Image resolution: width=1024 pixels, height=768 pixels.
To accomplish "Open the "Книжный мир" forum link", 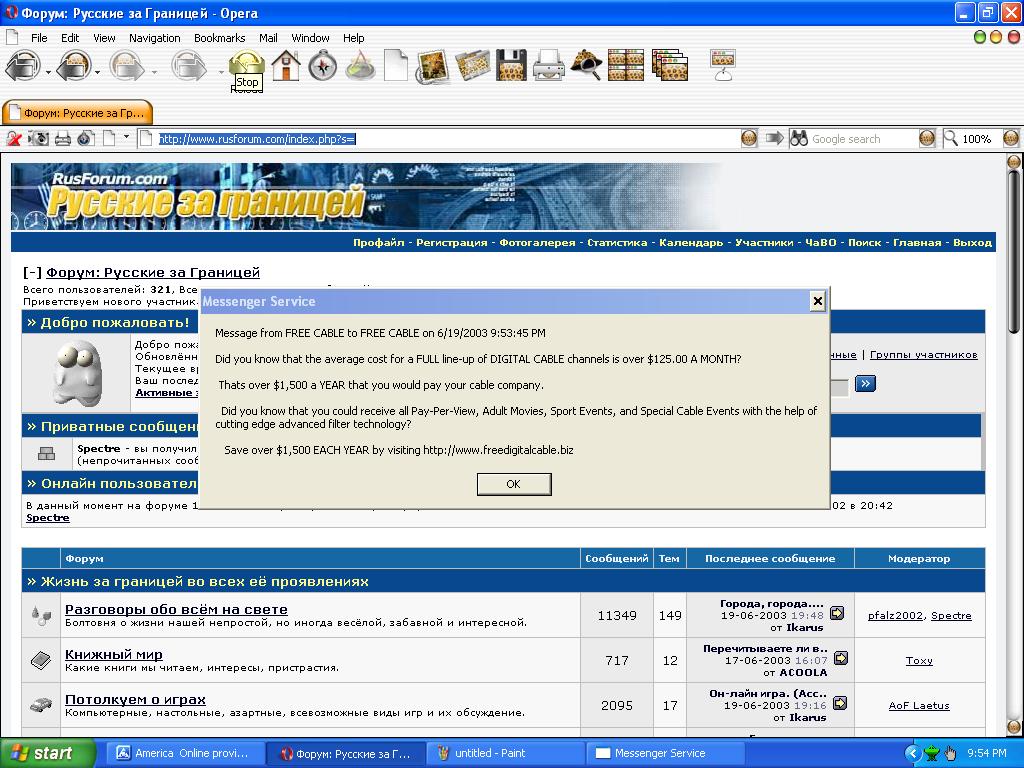I will click(113, 654).
